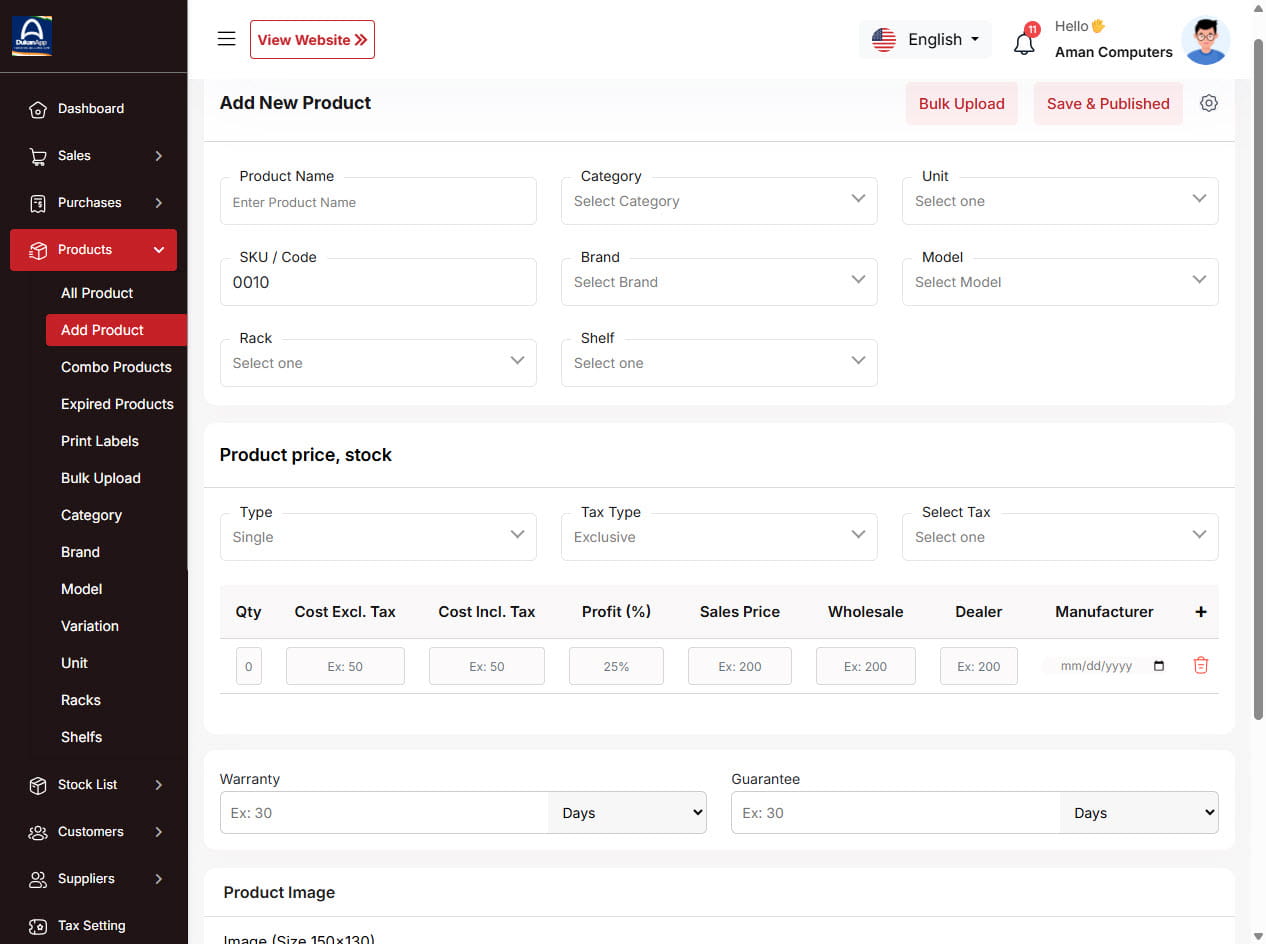Open the notifications bell

pos(1023,43)
